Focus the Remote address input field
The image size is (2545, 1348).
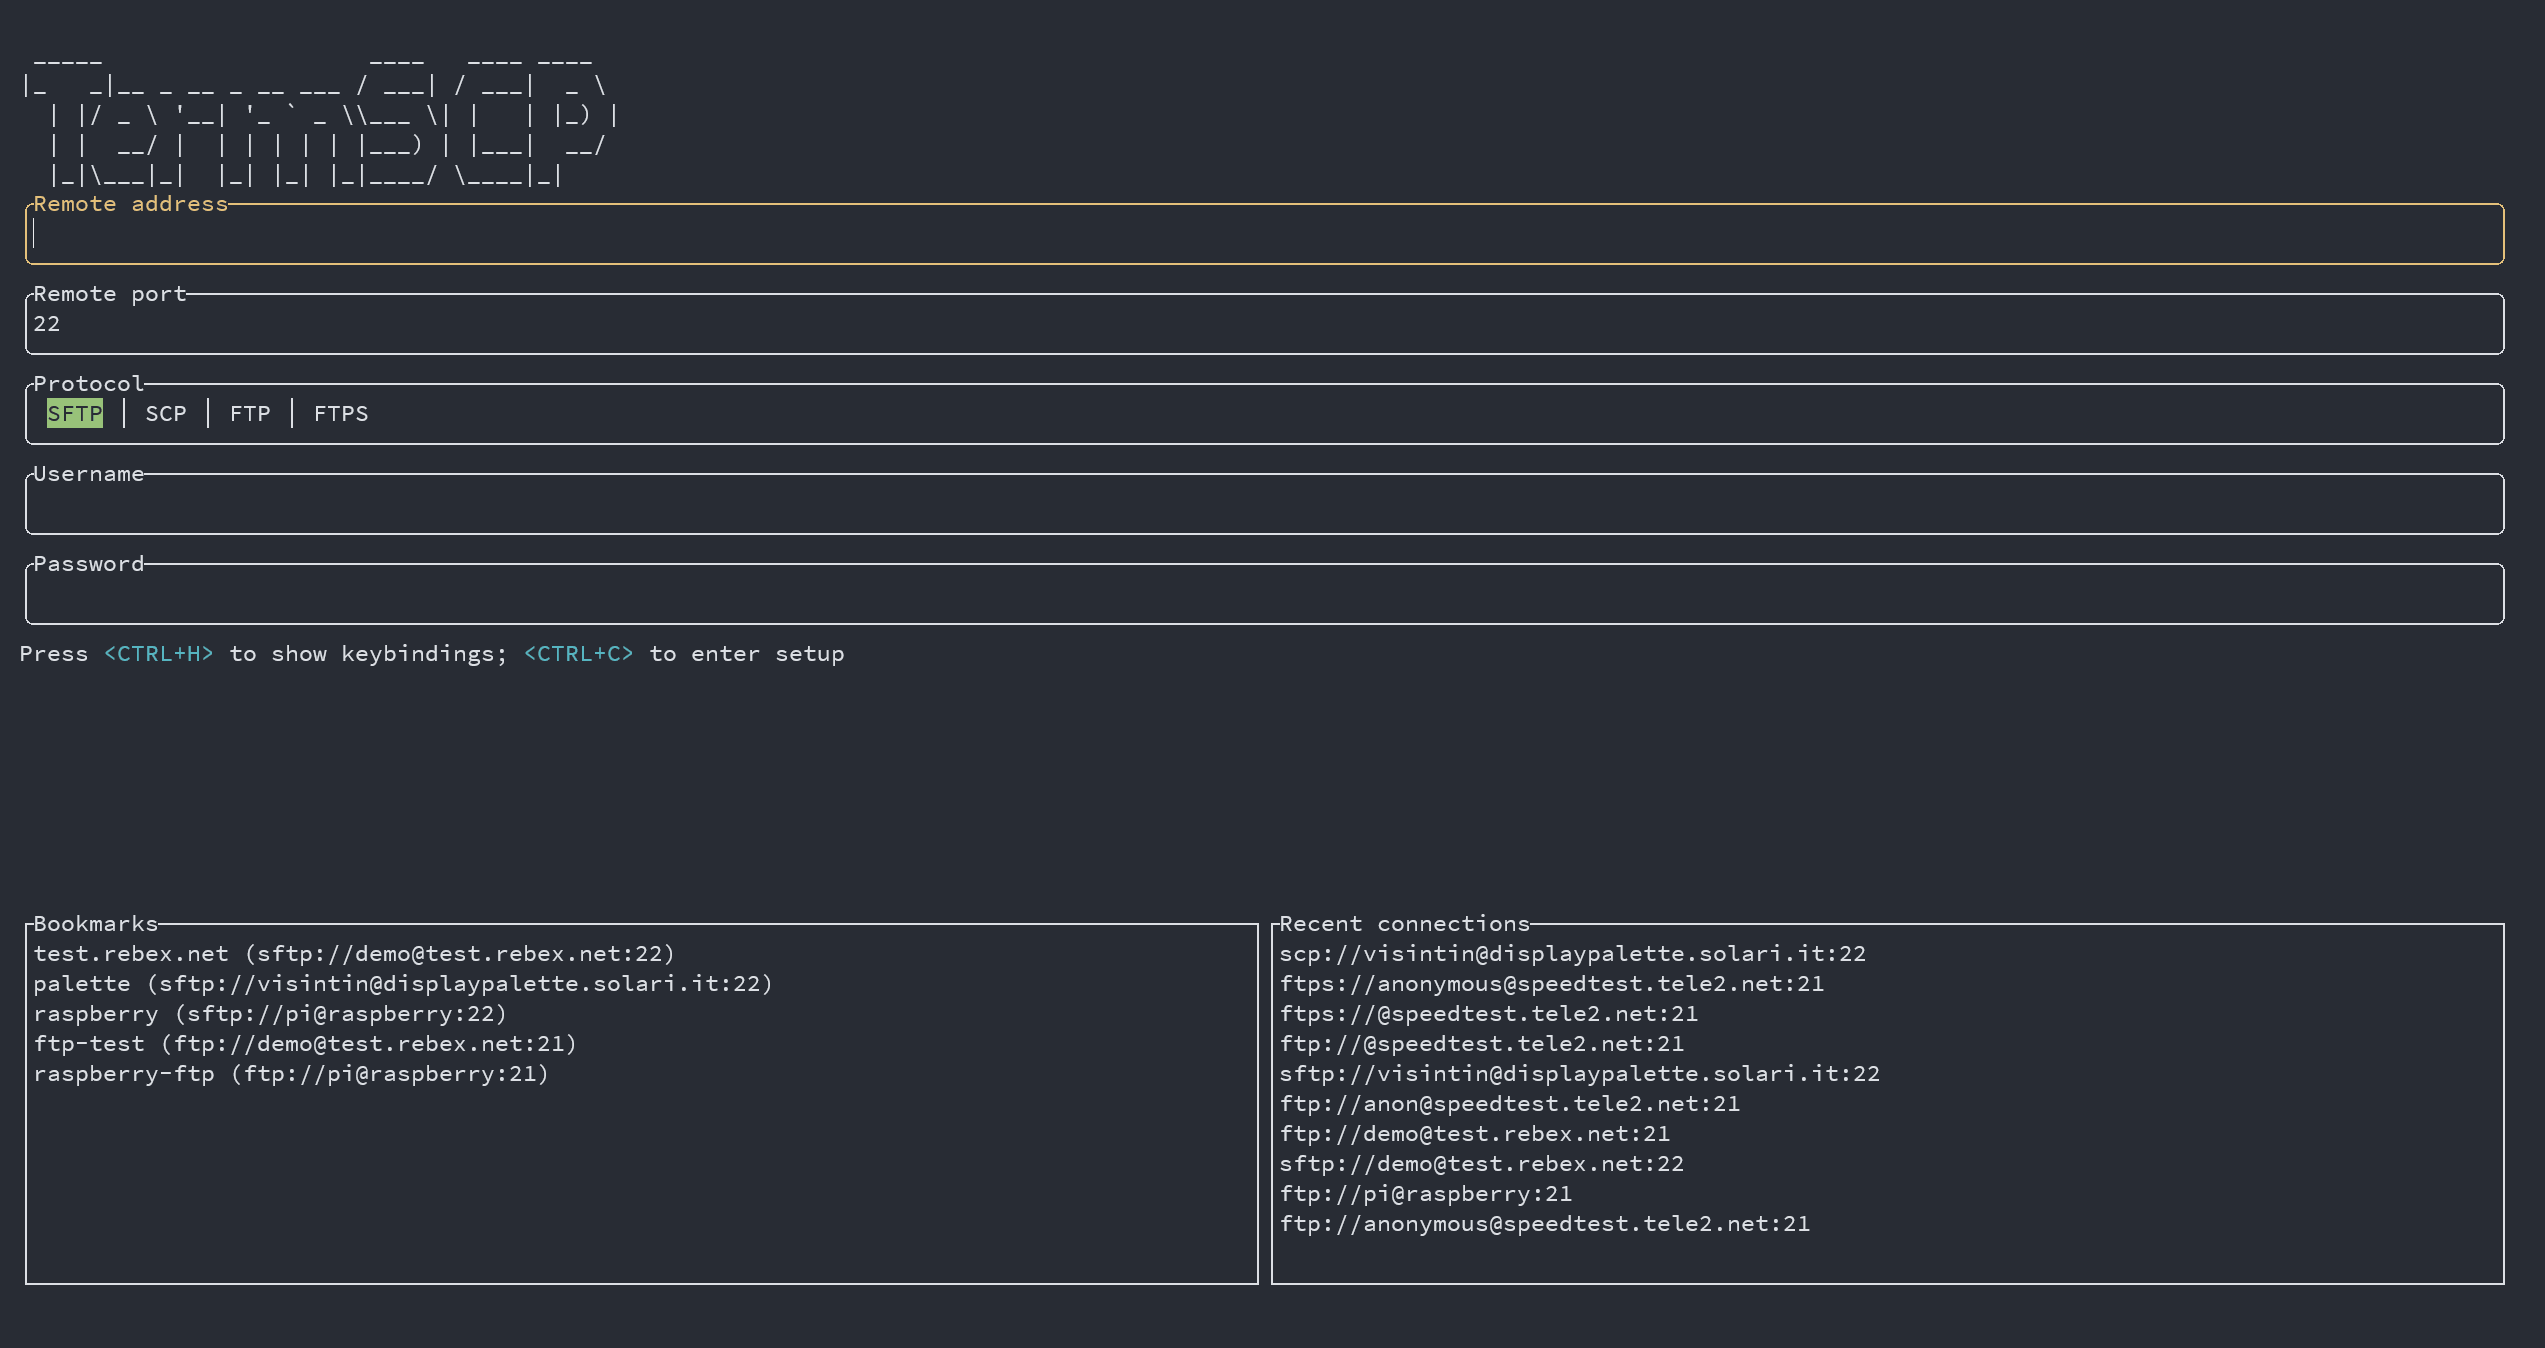click(x=1264, y=235)
